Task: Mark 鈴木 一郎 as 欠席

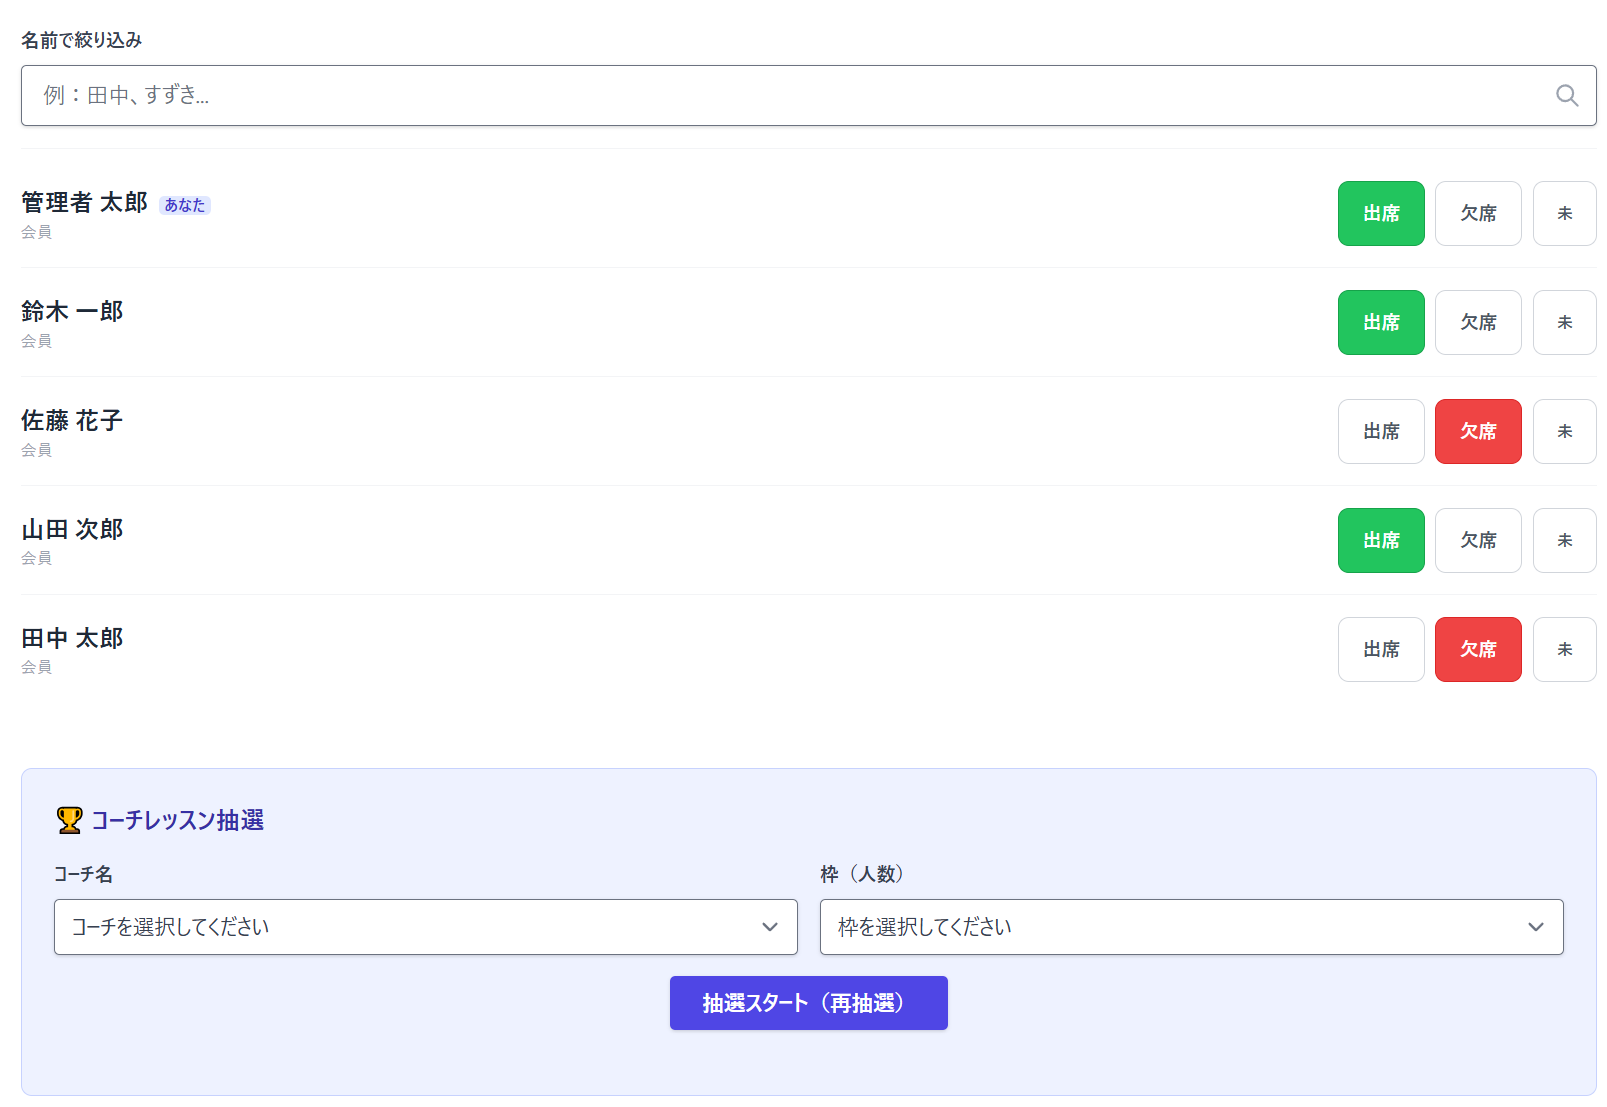Action: click(1477, 323)
